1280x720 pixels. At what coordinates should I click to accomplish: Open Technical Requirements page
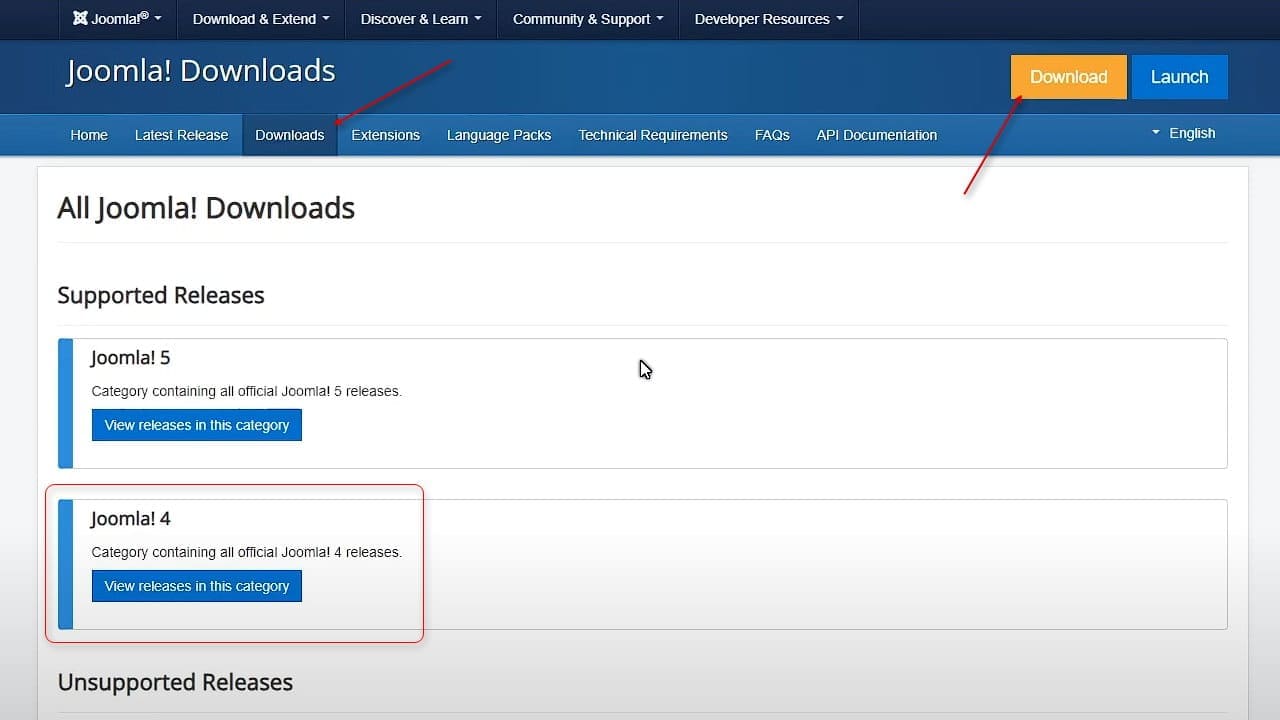tap(653, 135)
